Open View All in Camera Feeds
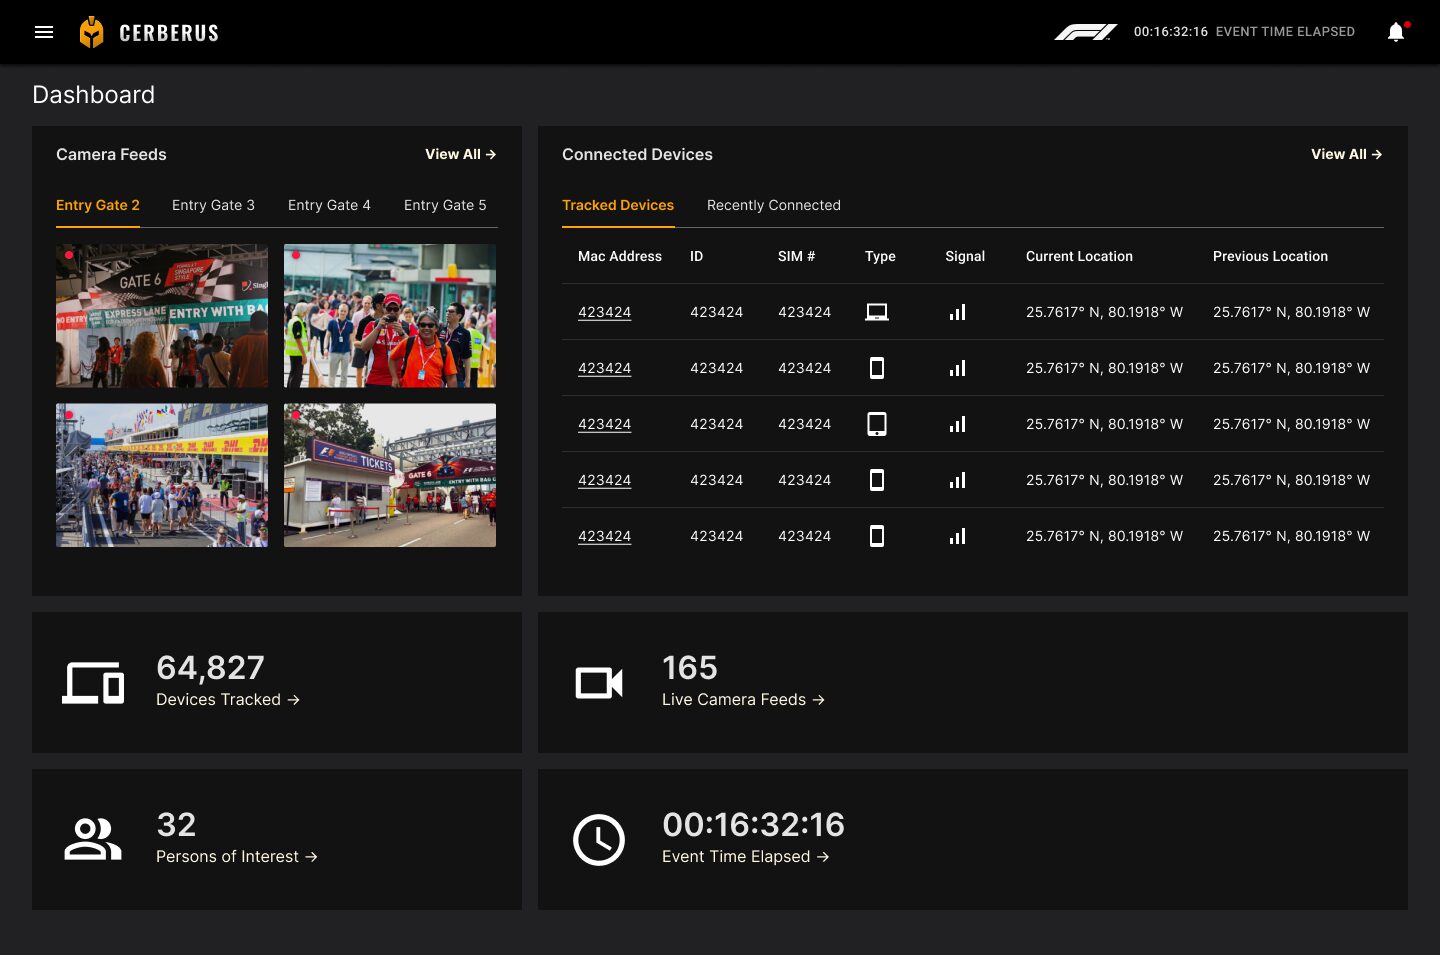 [x=460, y=154]
